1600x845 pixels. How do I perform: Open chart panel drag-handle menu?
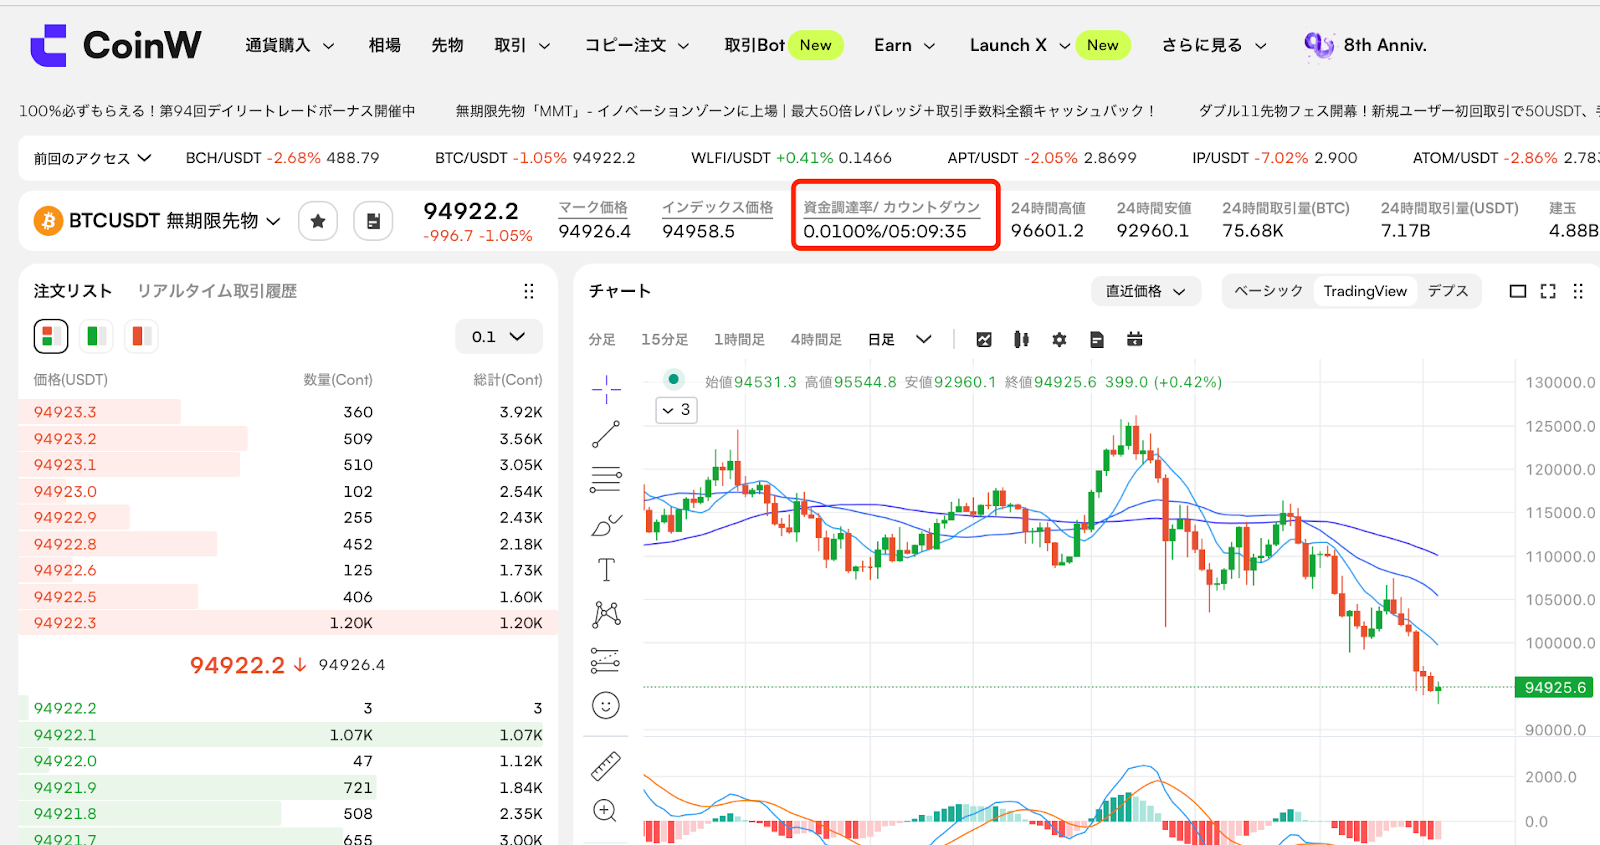click(1578, 291)
